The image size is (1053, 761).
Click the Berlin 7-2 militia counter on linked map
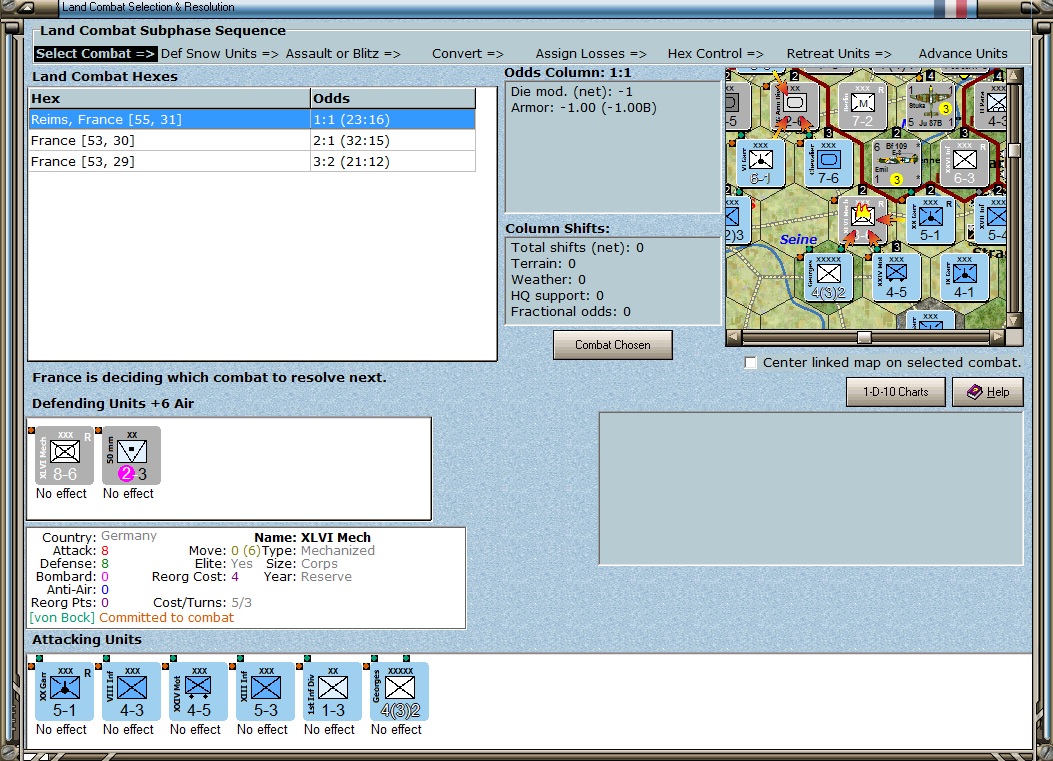point(862,106)
